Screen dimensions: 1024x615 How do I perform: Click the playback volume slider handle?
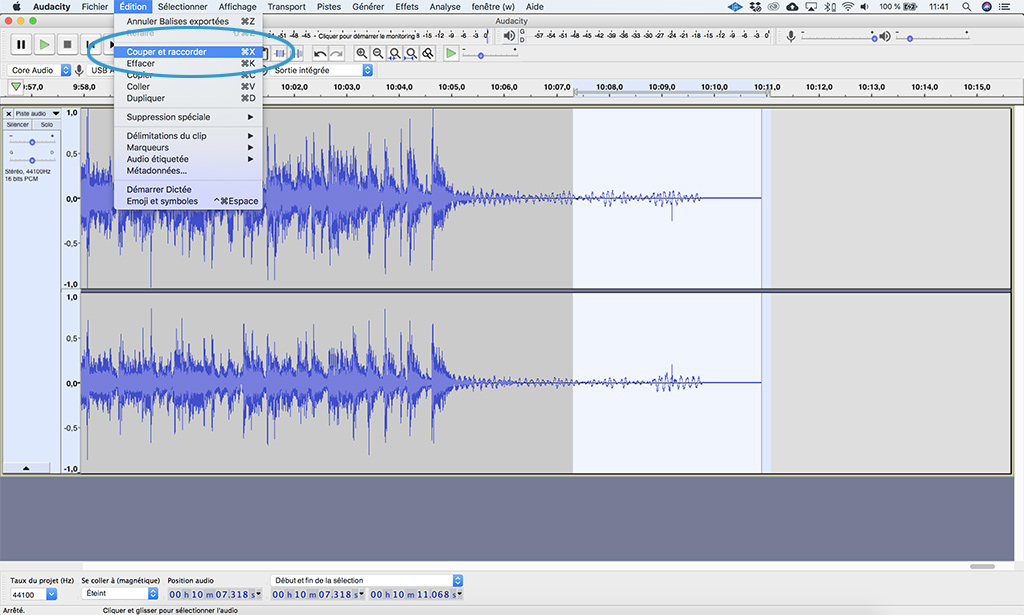(x=909, y=39)
